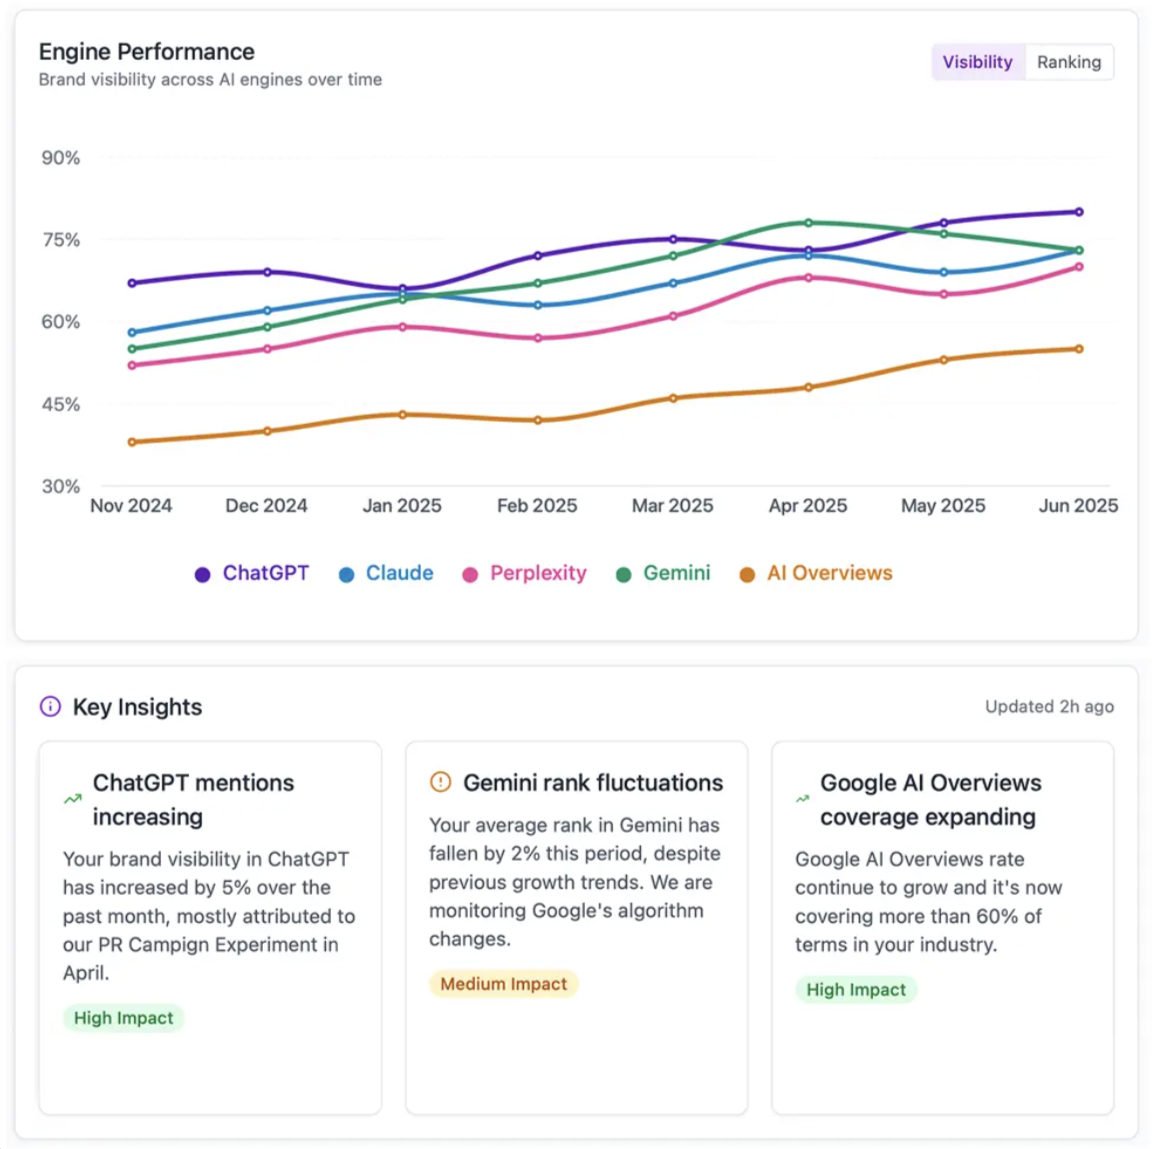Screen dimensions: 1152x1149
Task: Switch to the Ranking view
Action: click(x=1069, y=62)
